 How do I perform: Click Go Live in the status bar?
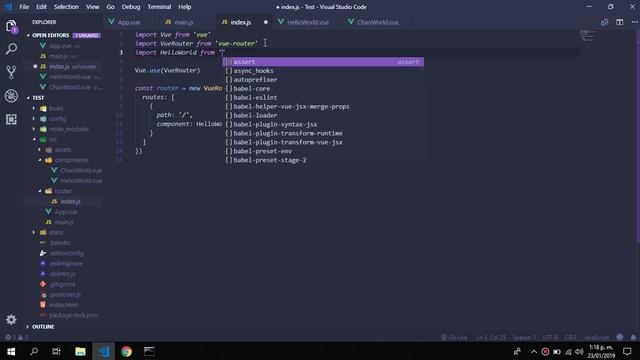[x=454, y=338]
